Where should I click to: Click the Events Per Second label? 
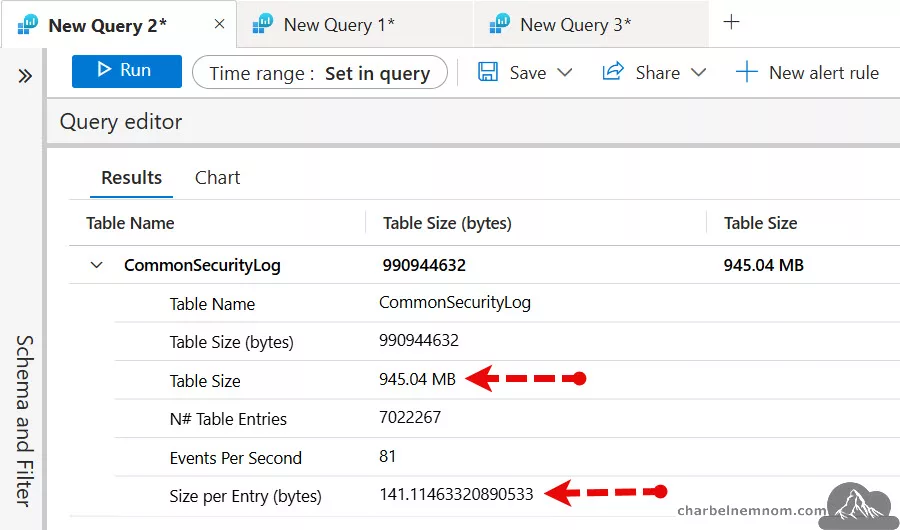(x=235, y=458)
